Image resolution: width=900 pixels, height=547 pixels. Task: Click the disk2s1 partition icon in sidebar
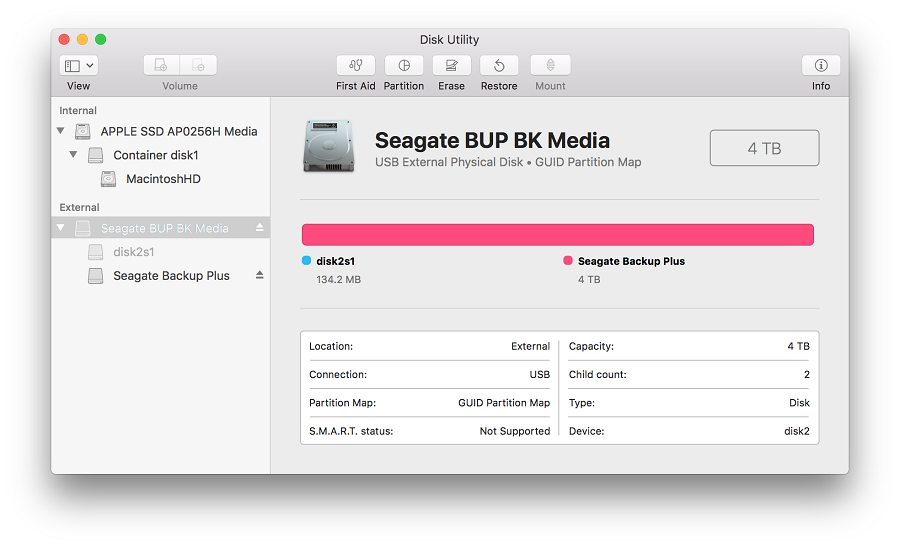96,252
